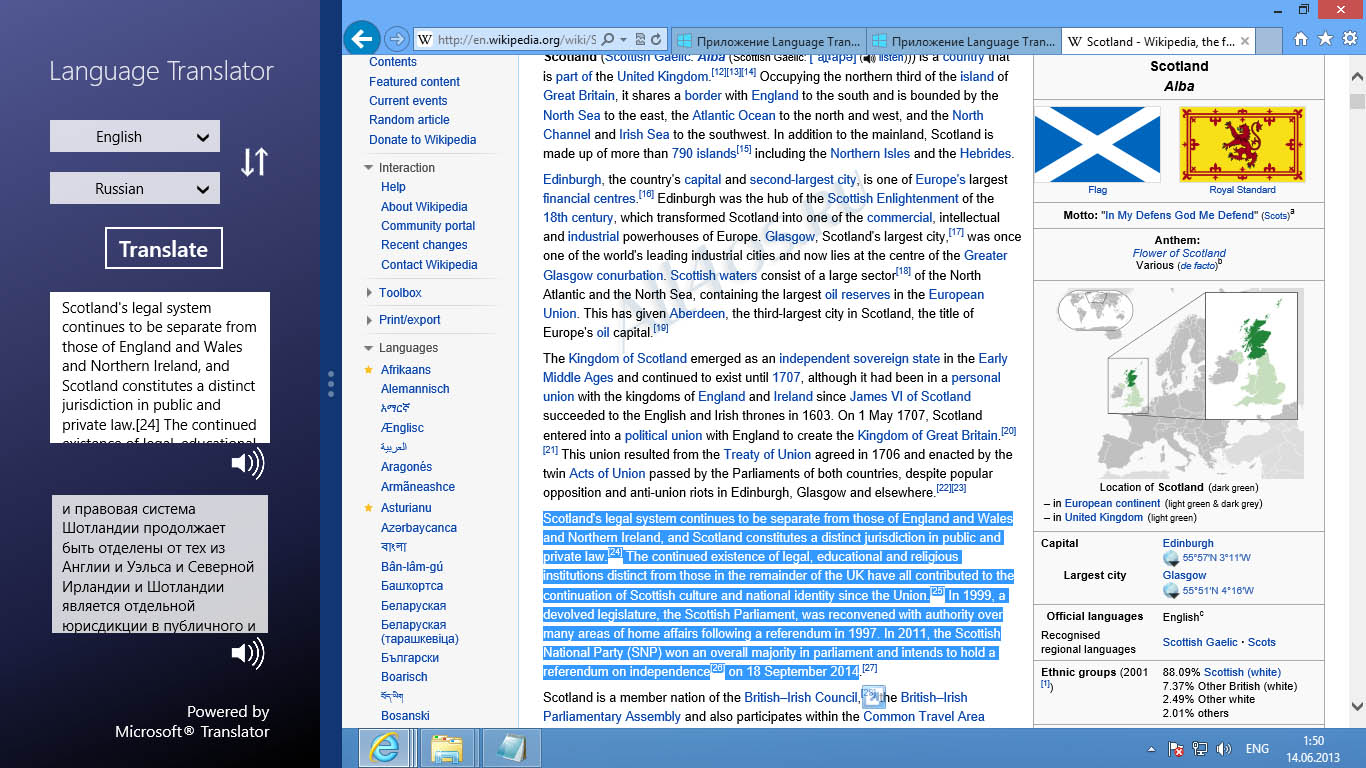Swap the source and target languages
This screenshot has width=1366, height=768.
(x=254, y=162)
